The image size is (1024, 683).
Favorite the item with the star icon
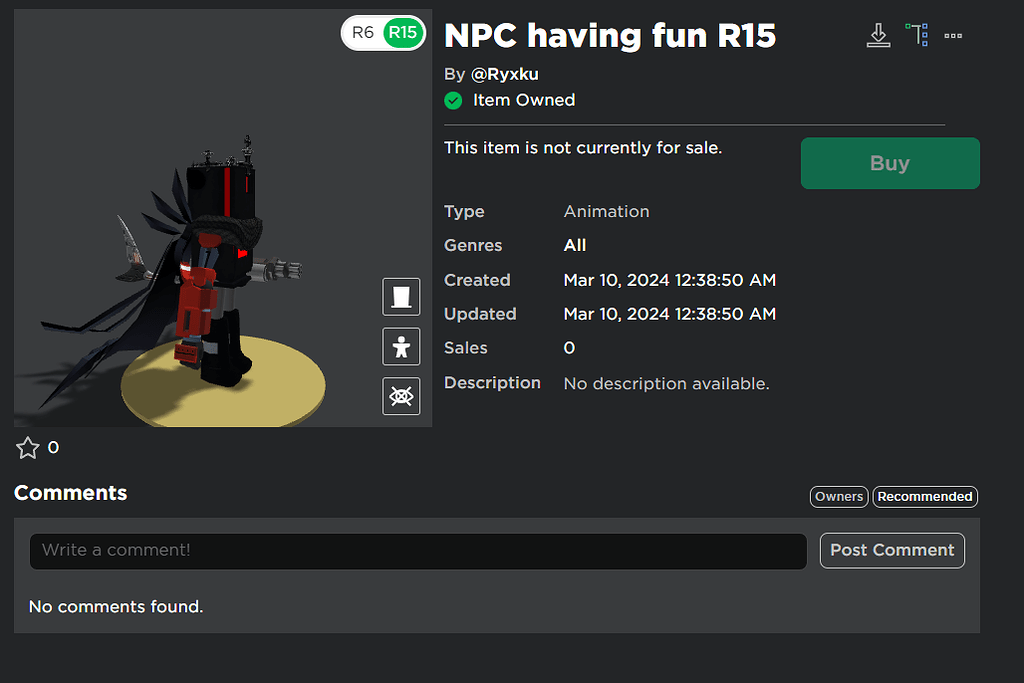click(x=28, y=448)
